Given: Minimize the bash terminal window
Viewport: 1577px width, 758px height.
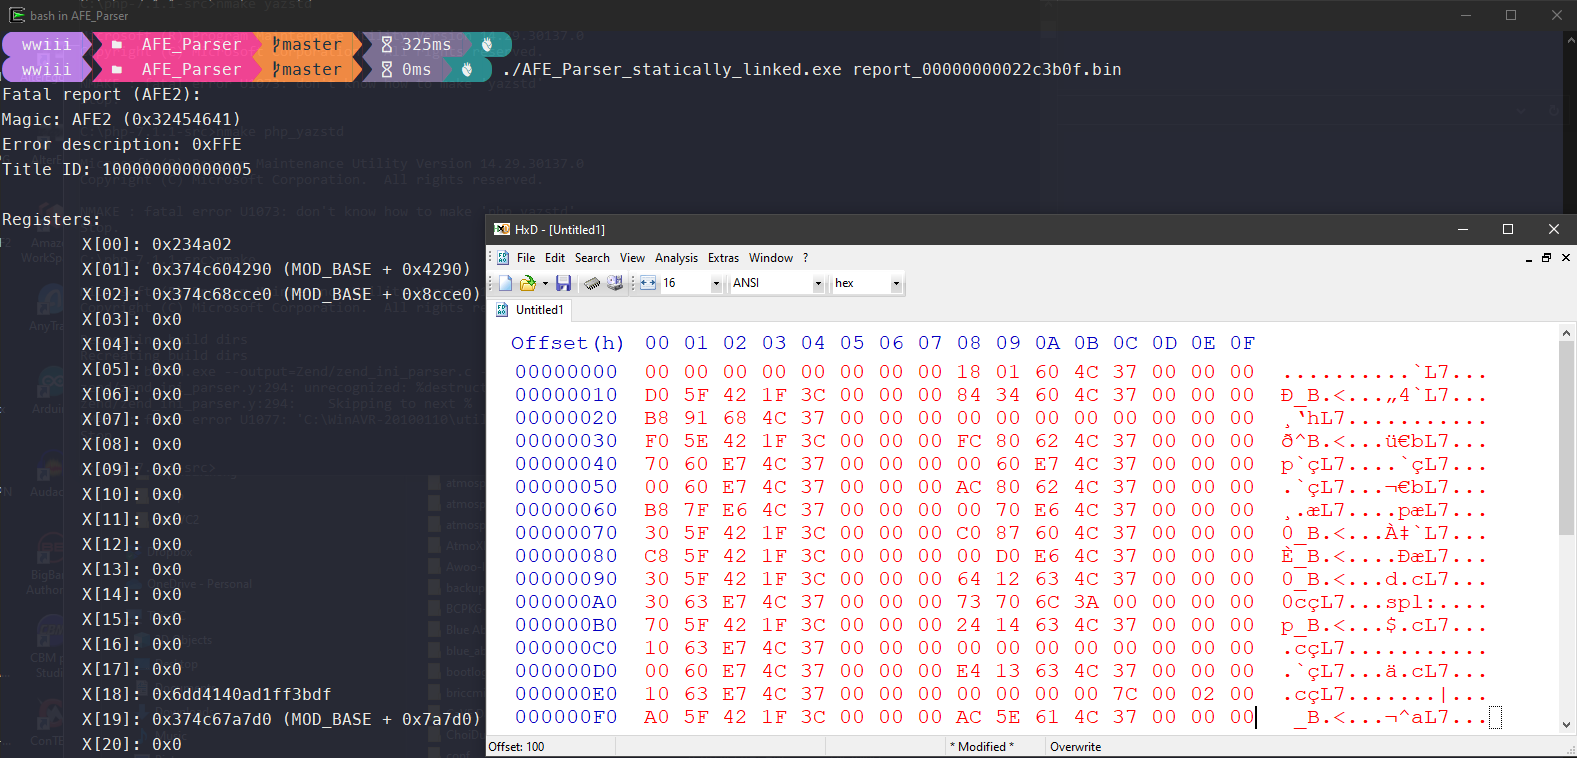Looking at the screenshot, I should click(x=1466, y=15).
